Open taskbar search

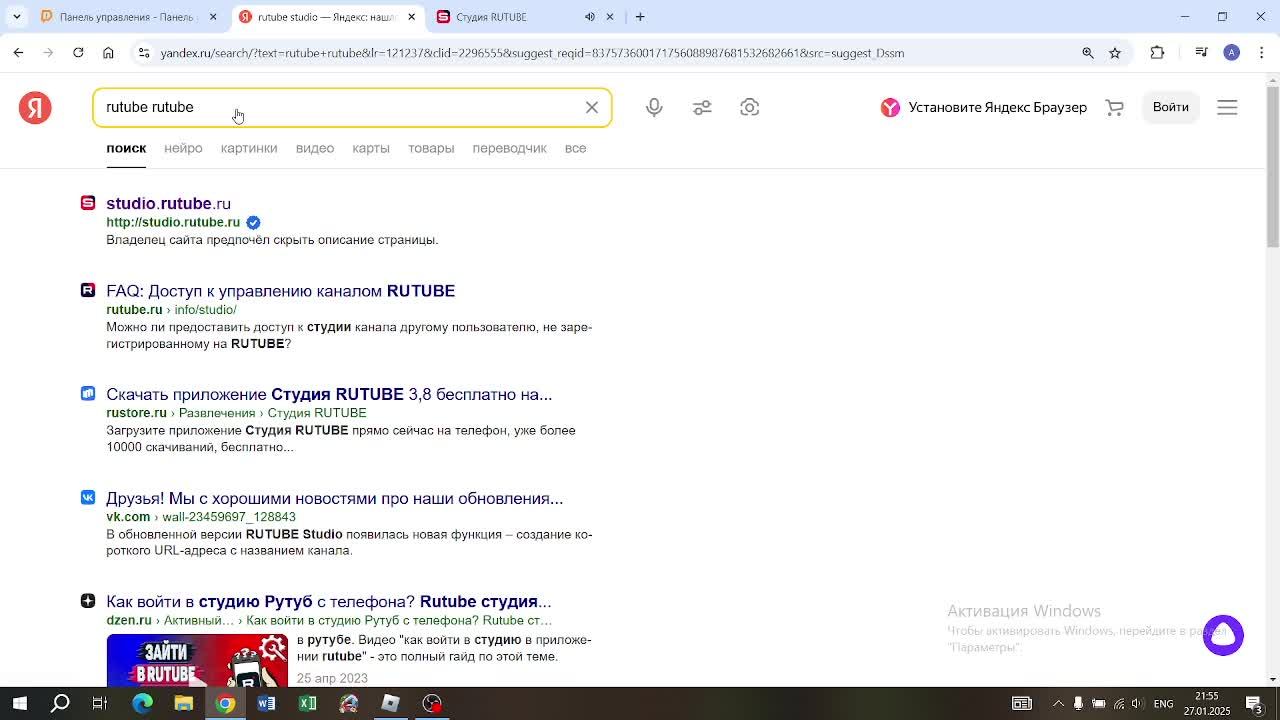60,703
